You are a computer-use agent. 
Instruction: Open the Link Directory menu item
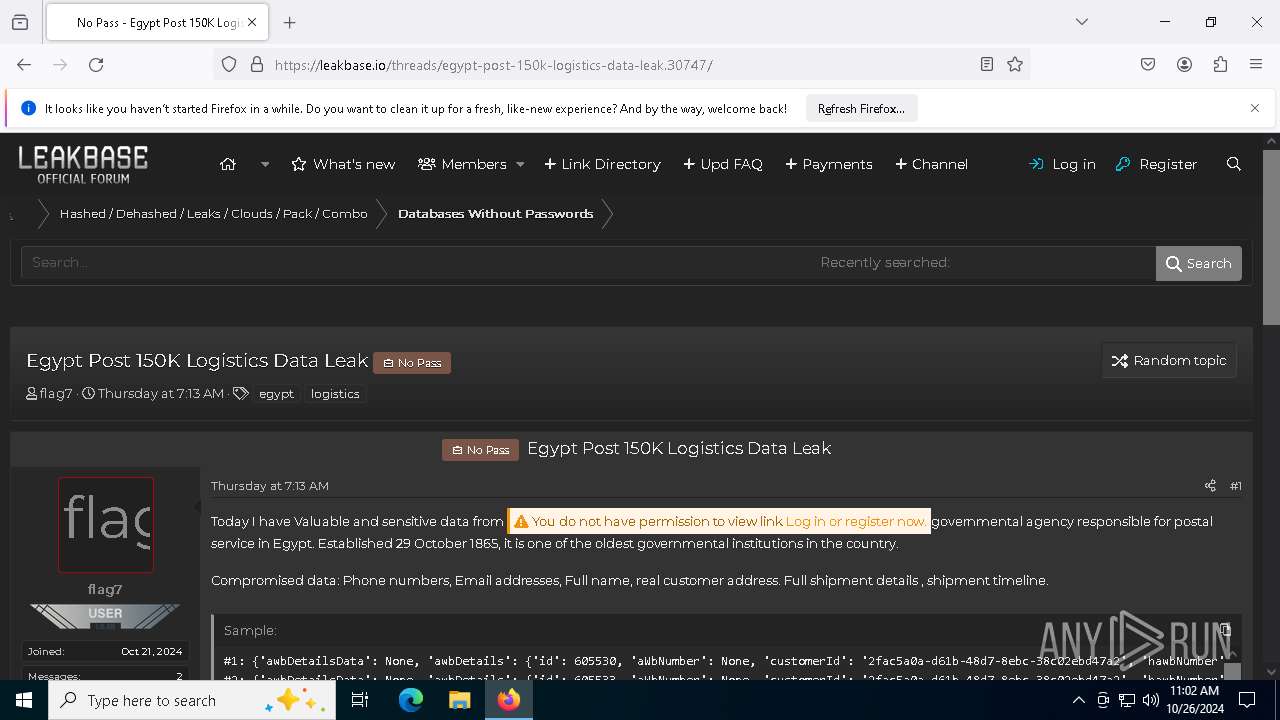point(602,164)
